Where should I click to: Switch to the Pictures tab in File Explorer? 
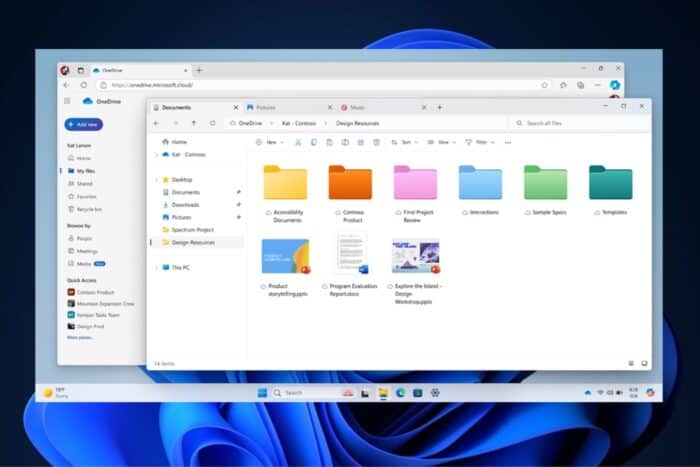pos(289,108)
